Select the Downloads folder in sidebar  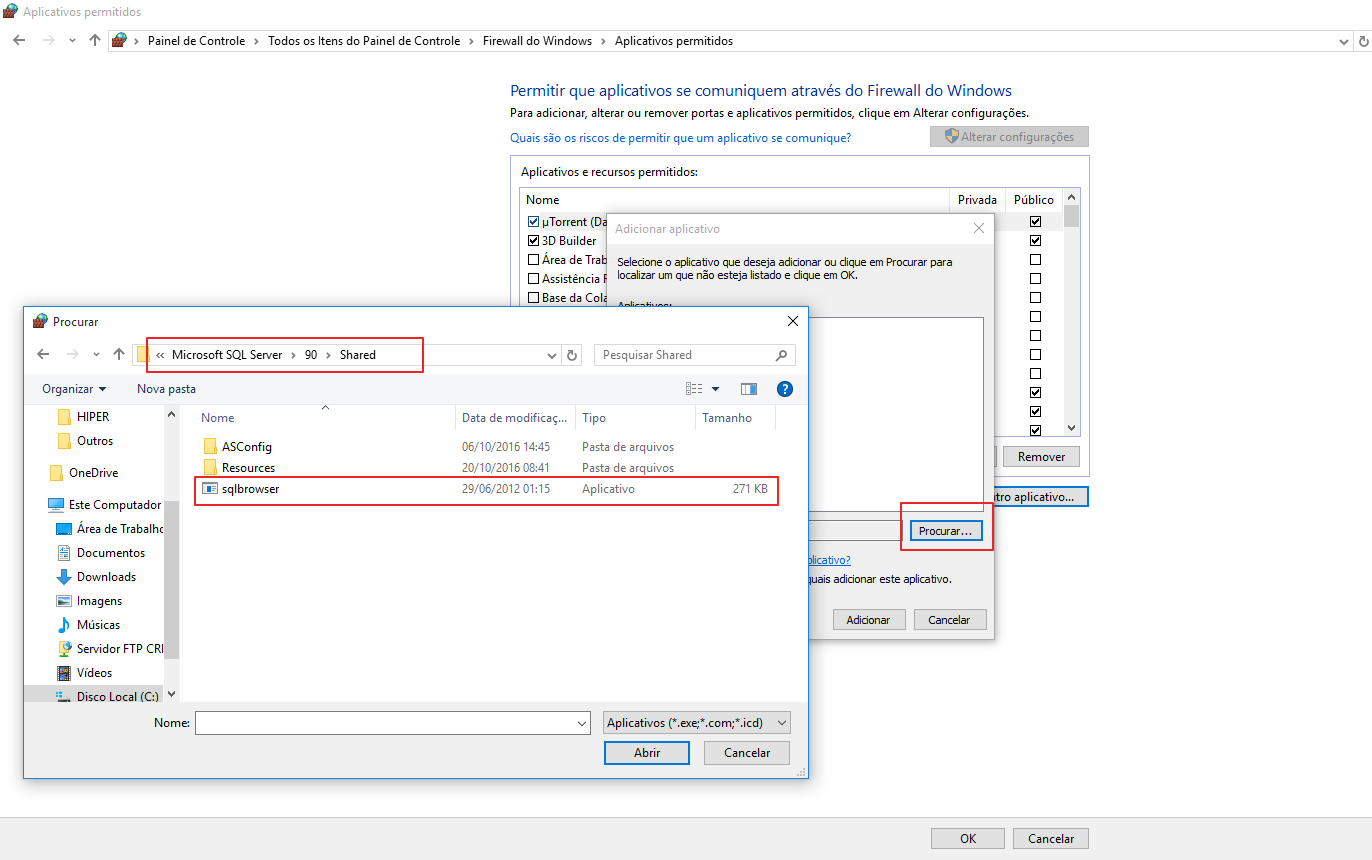(106, 577)
